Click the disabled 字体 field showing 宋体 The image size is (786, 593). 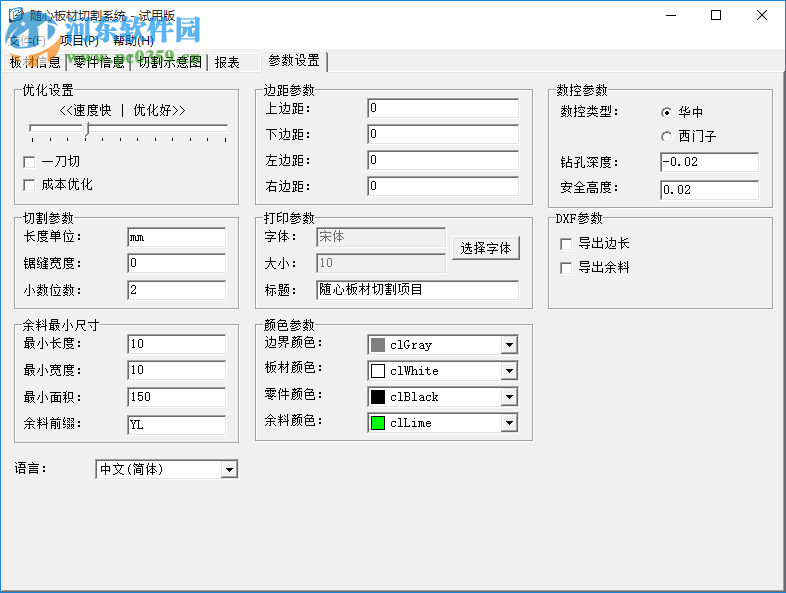point(381,237)
